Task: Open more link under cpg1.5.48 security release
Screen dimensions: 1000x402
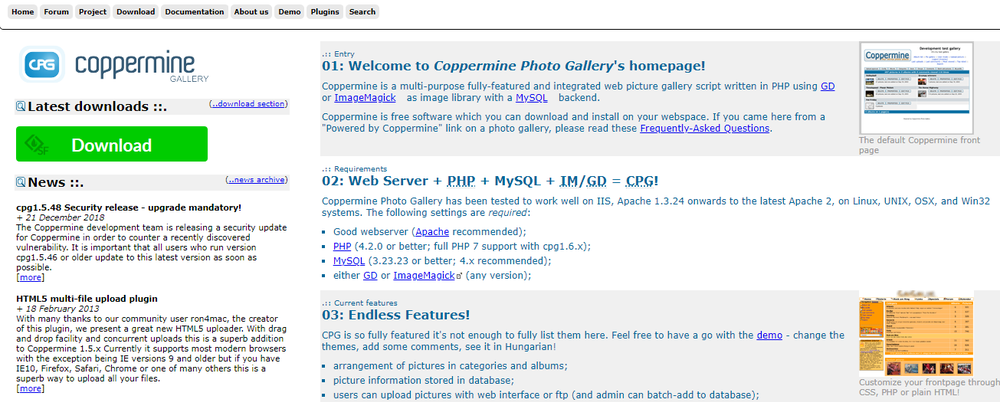Action: click(x=30, y=278)
